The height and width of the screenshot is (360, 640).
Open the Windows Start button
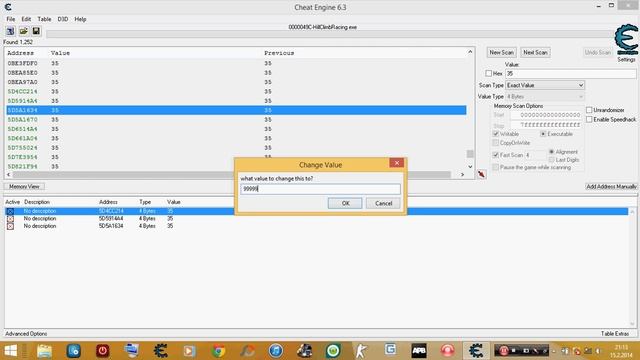11,351
